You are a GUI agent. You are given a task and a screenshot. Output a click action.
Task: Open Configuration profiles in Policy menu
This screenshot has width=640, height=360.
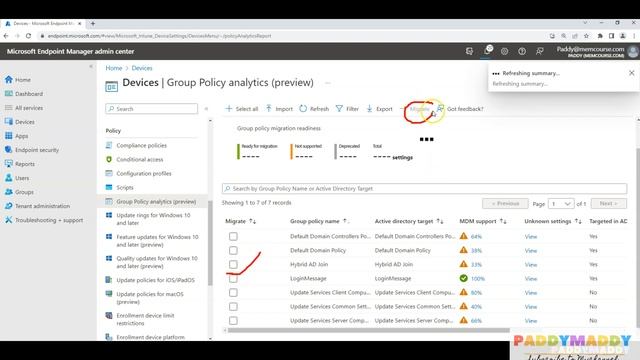pyautogui.click(x=144, y=173)
